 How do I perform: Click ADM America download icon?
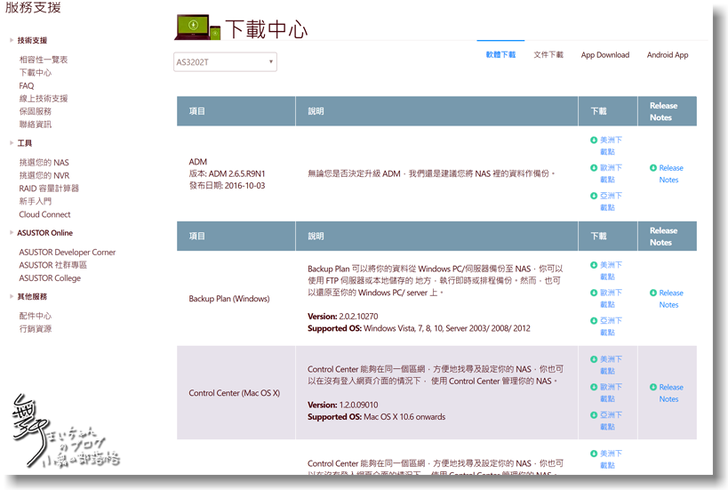tap(594, 140)
